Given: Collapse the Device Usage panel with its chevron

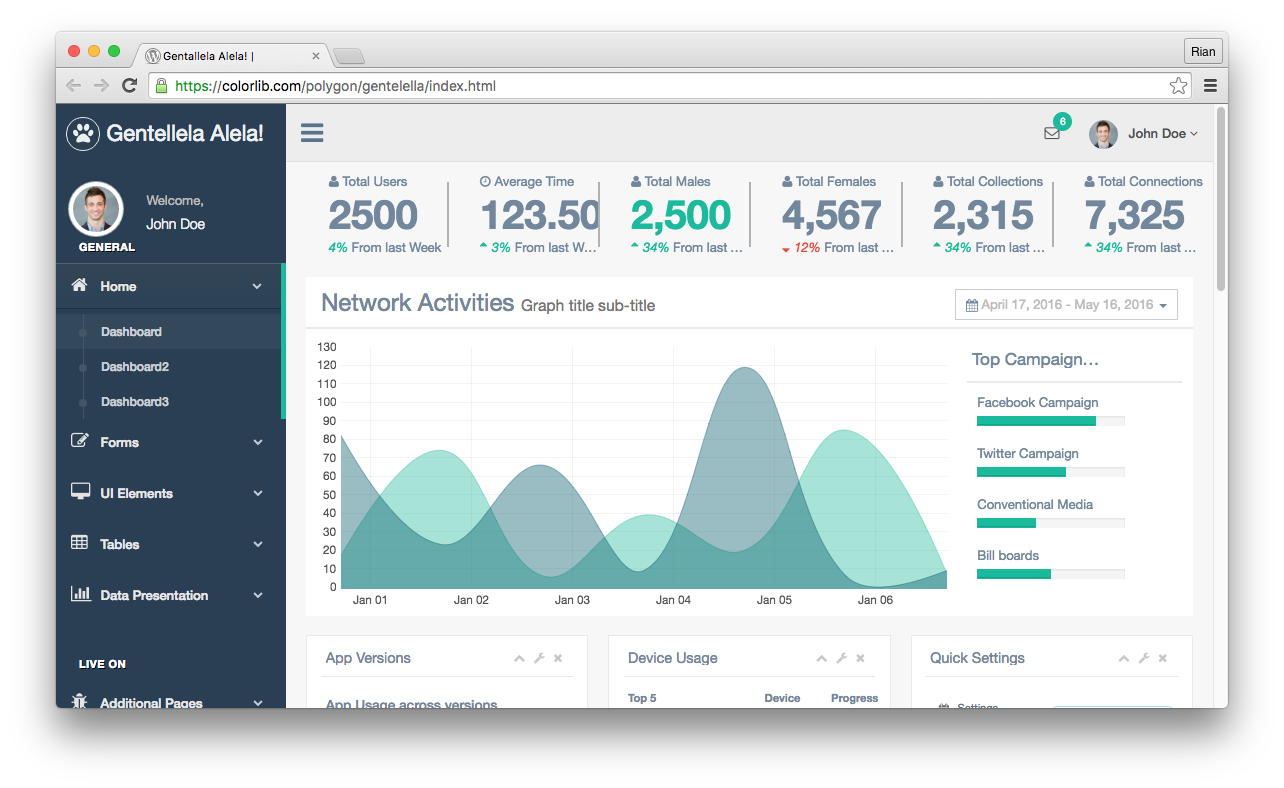Looking at the screenshot, I should [821, 658].
